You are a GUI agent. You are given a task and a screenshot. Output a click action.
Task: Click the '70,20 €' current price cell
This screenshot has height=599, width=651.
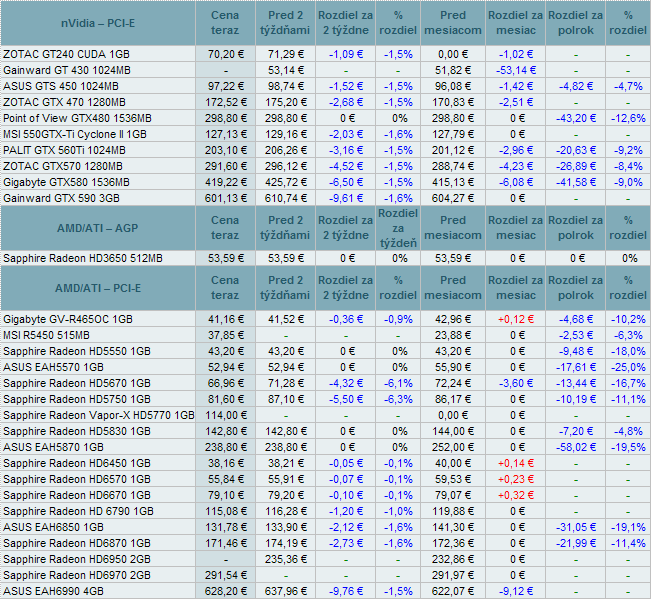[x=226, y=54]
